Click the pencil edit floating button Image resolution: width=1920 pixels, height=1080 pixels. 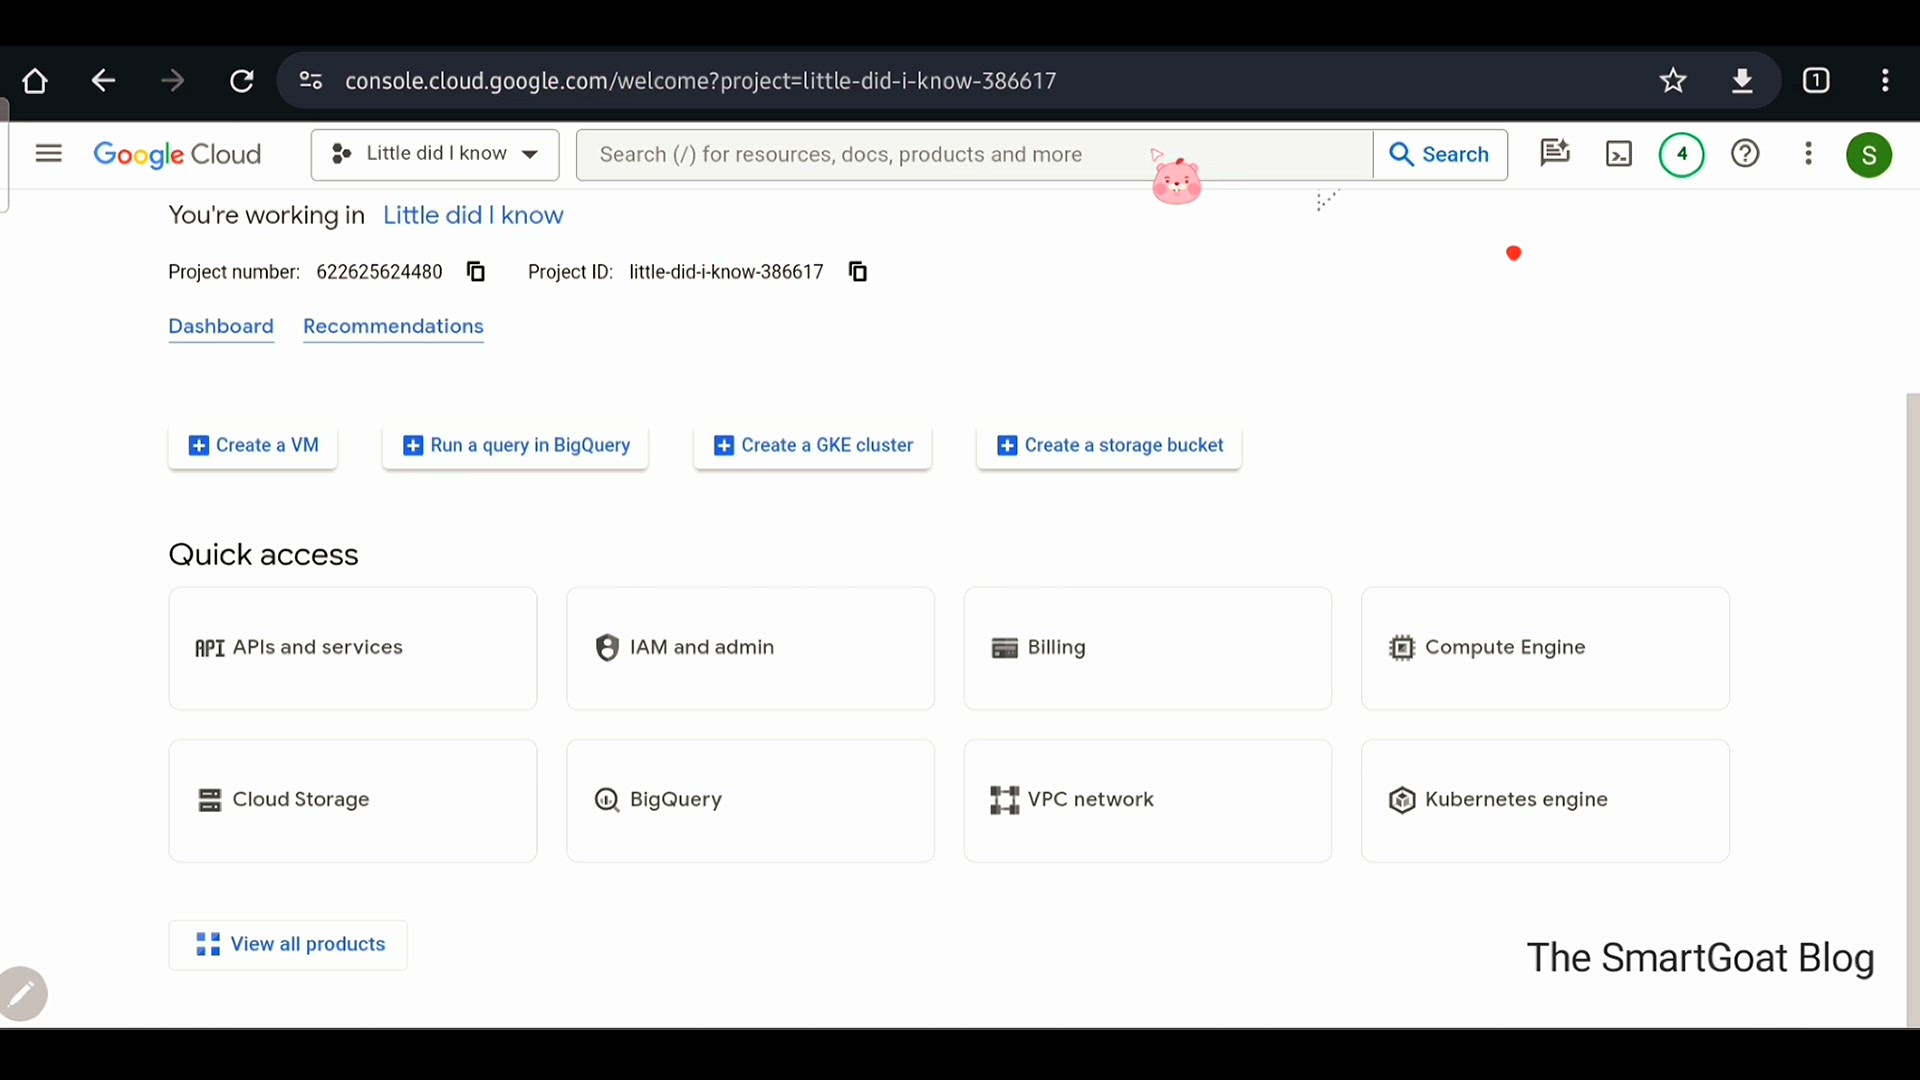pyautogui.click(x=22, y=993)
